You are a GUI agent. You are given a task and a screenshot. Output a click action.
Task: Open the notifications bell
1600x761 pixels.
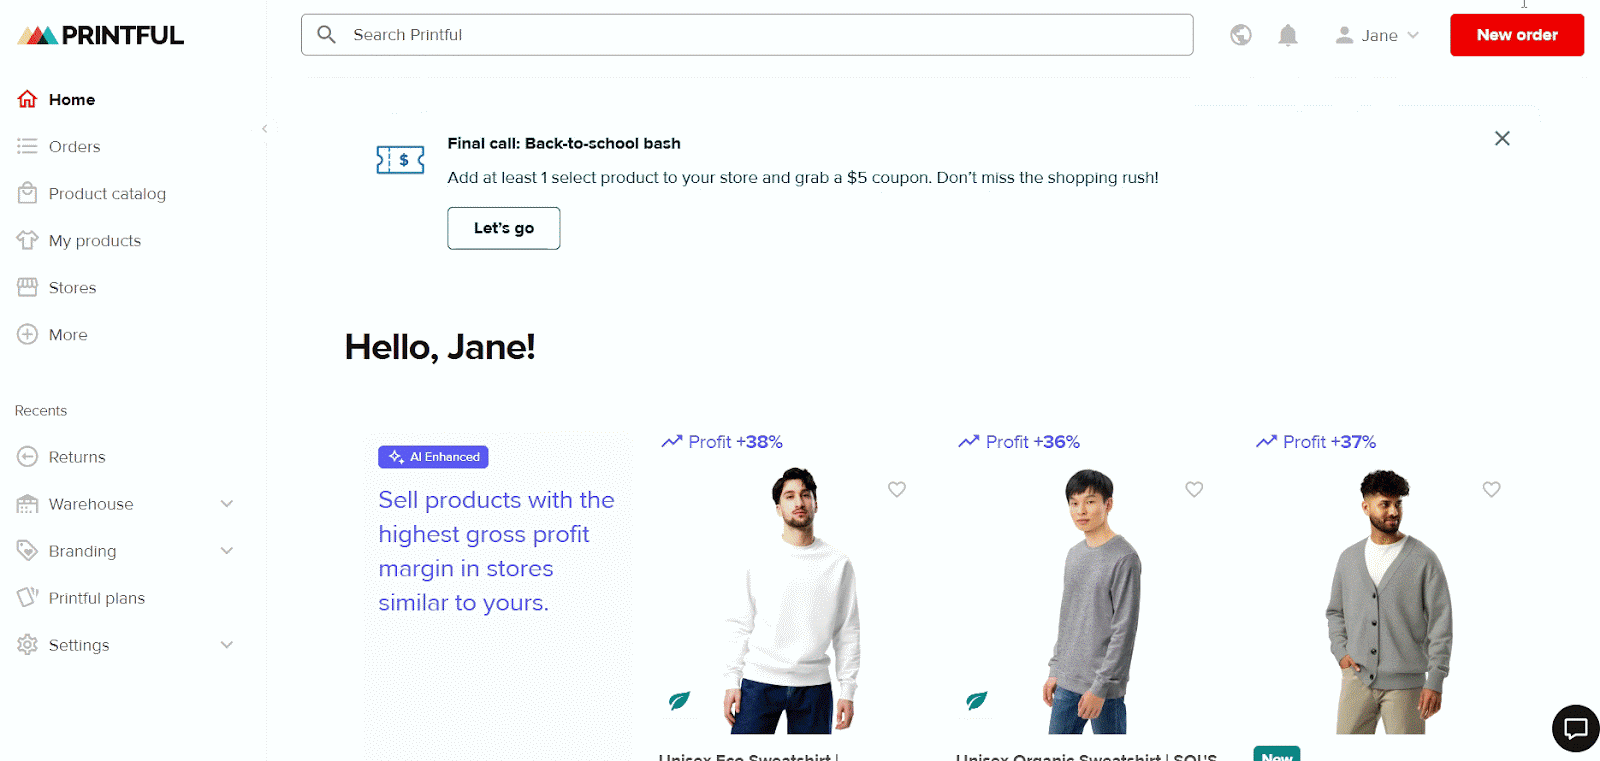point(1288,36)
